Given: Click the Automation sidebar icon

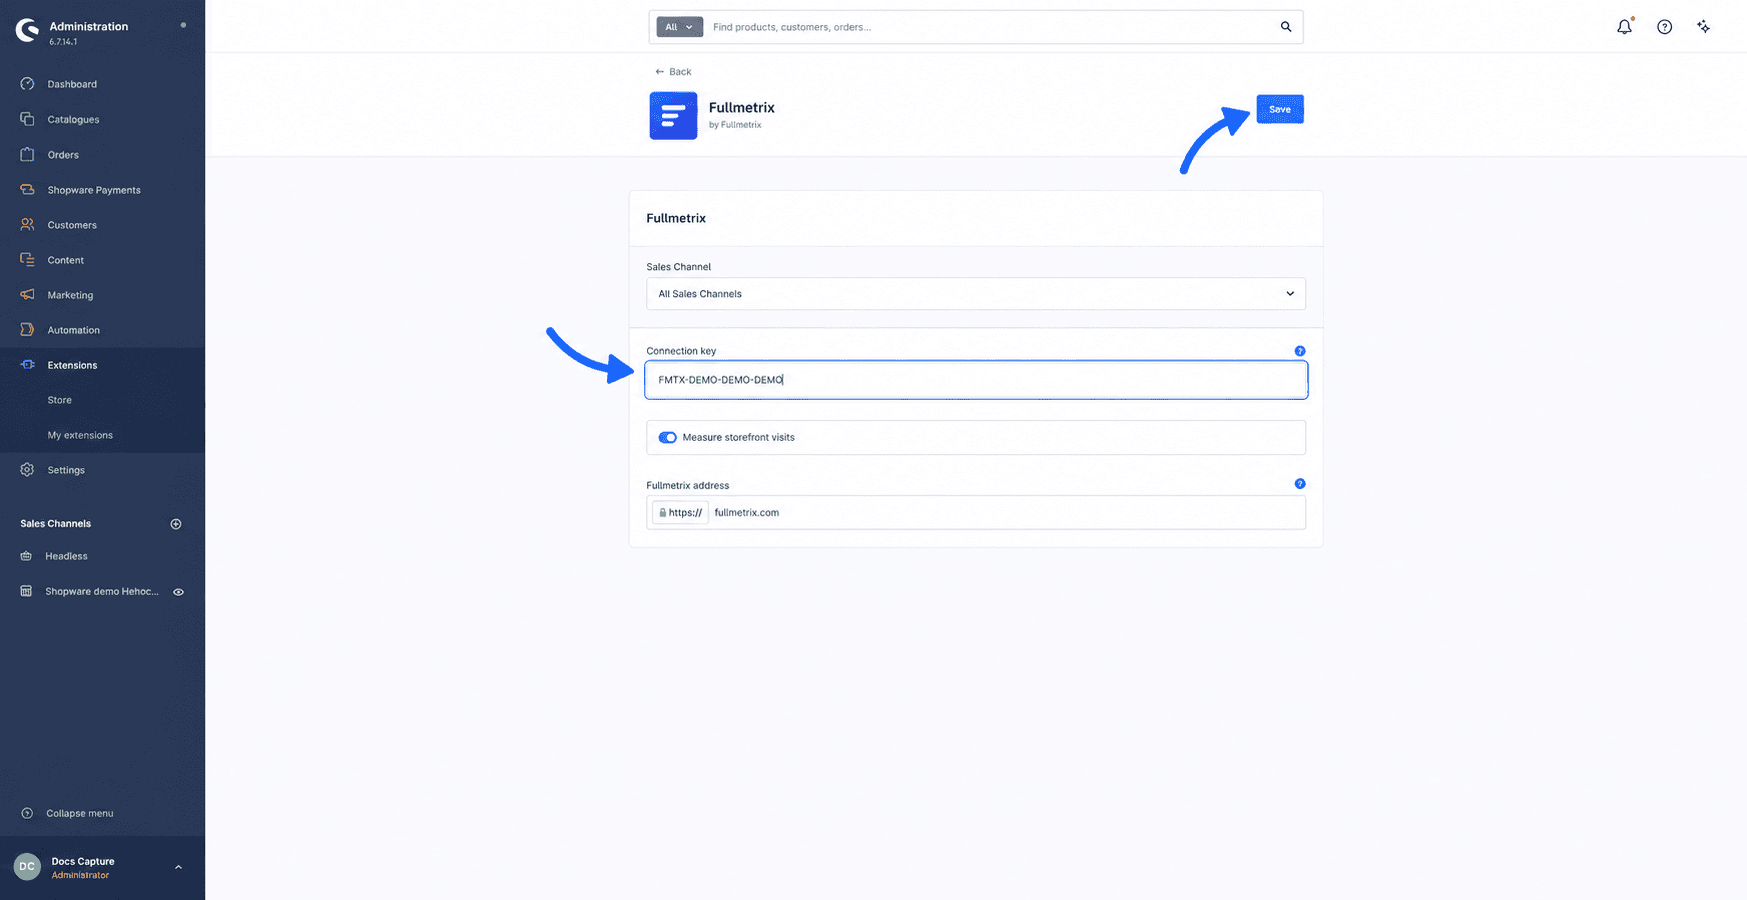Looking at the screenshot, I should 27,329.
